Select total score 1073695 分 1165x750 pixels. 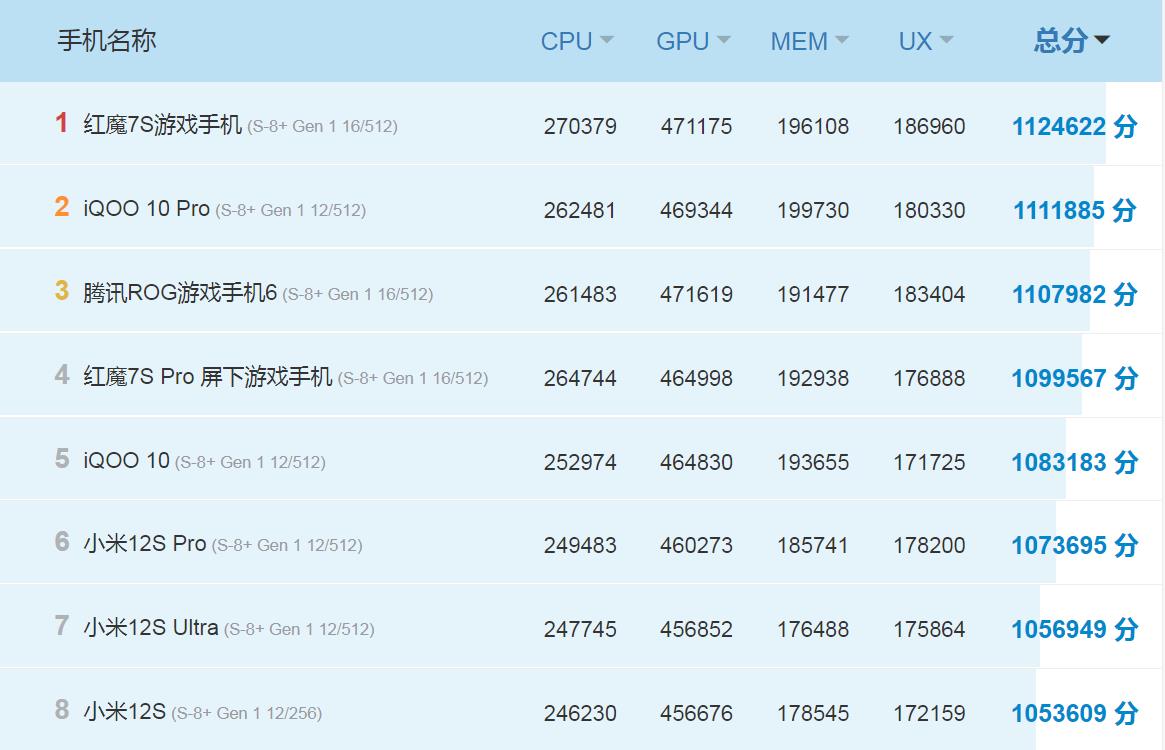click(x=1074, y=546)
